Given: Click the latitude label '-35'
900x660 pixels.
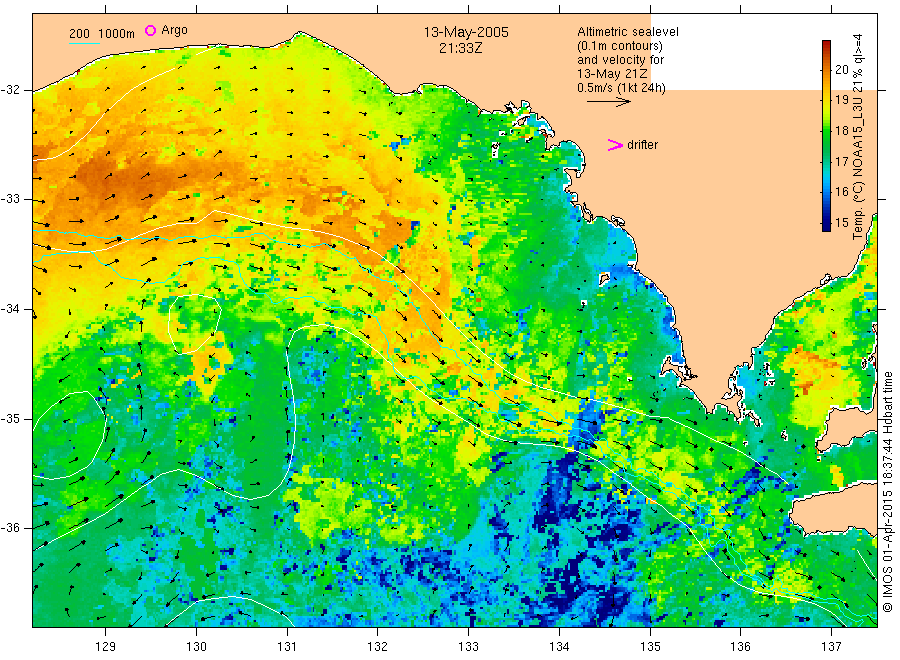Looking at the screenshot, I should pos(10,419).
